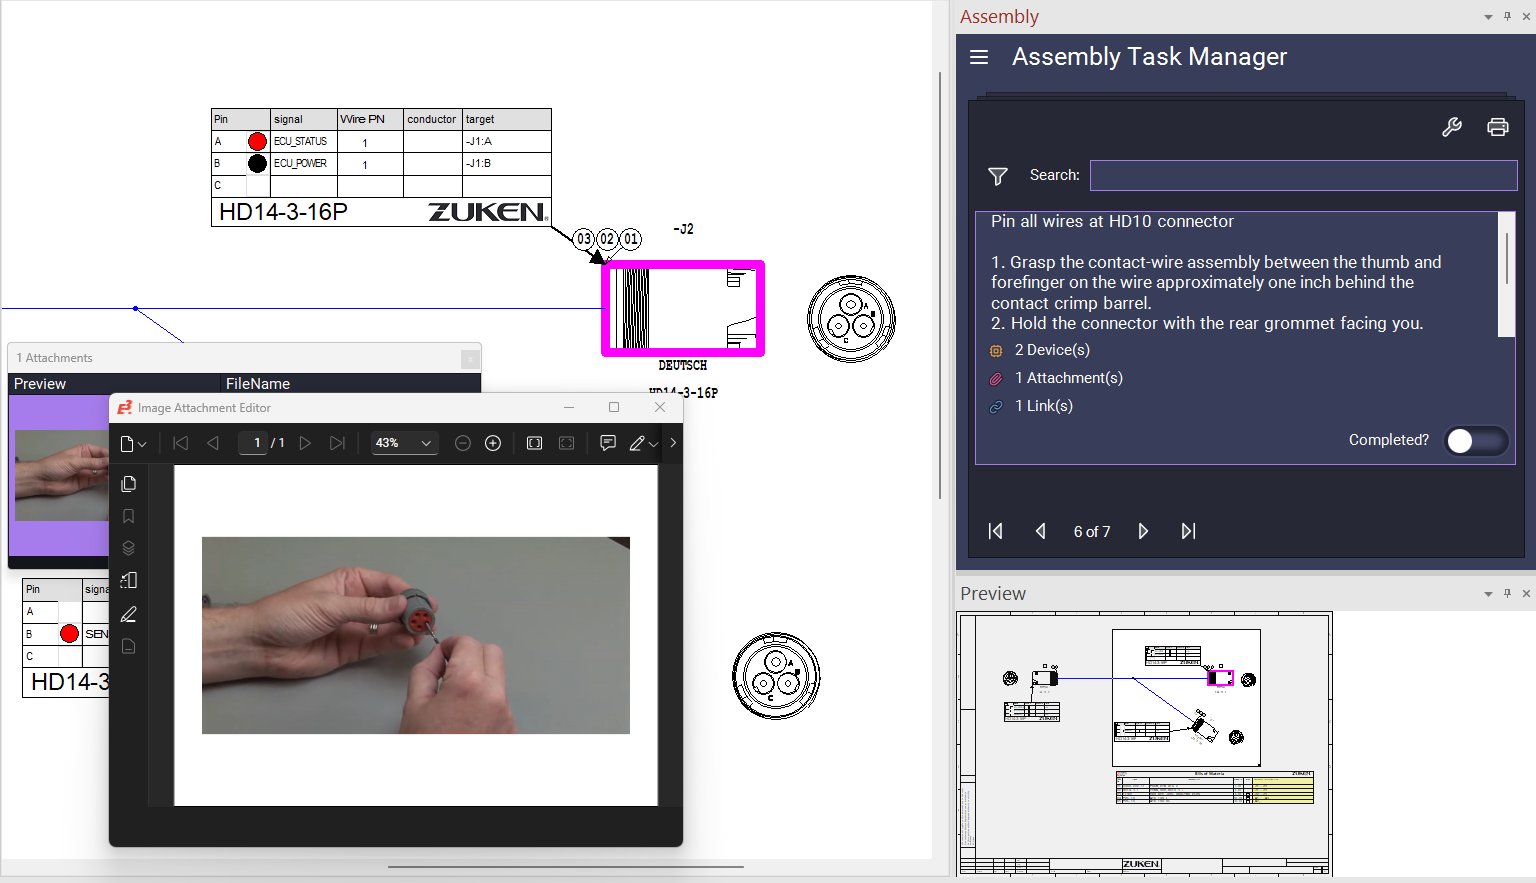Screen dimensions: 1536x883
Task: Open the Assembly panel options dropdown arrow
Action: (x=1488, y=17)
